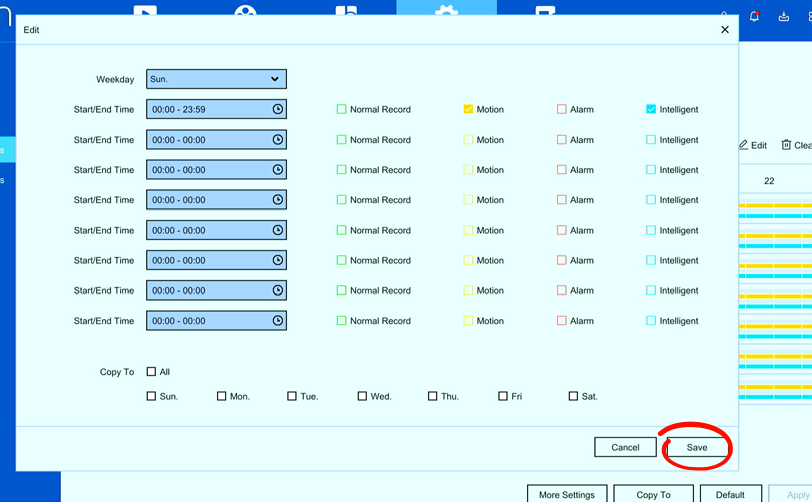The image size is (812, 502).
Task: Click the pencil Edit icon beside schedule
Action: [744, 145]
